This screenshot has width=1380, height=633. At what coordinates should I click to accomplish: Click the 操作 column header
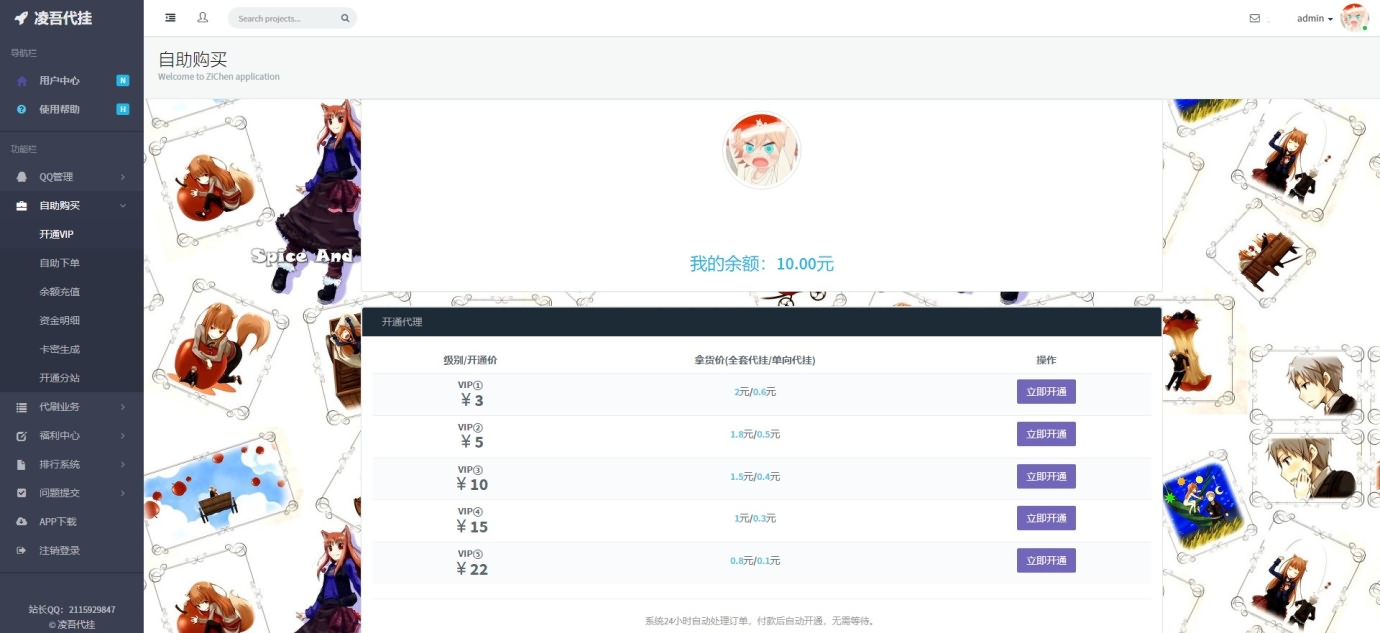tap(1046, 360)
